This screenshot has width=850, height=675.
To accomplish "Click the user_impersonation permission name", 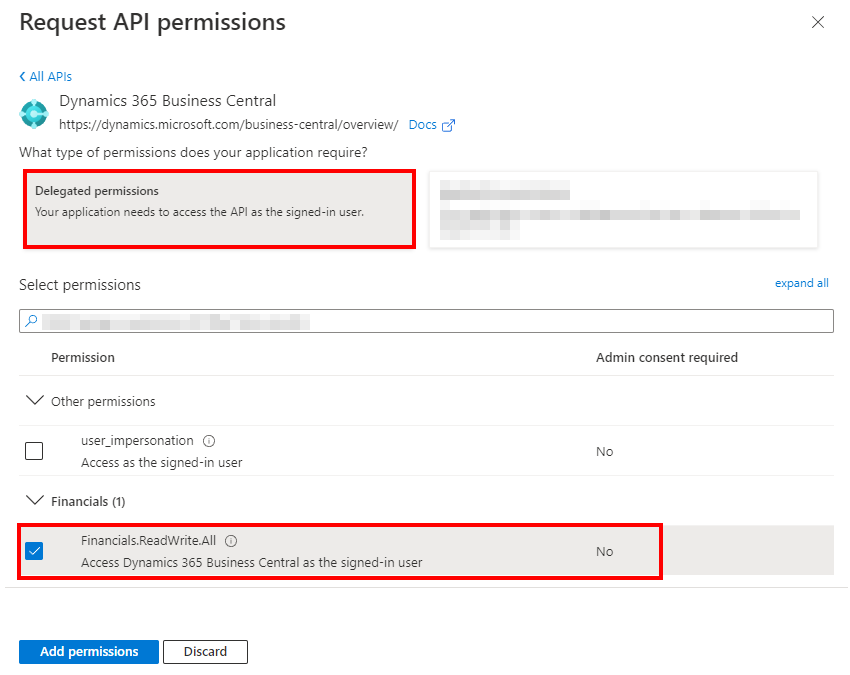I will (x=137, y=441).
